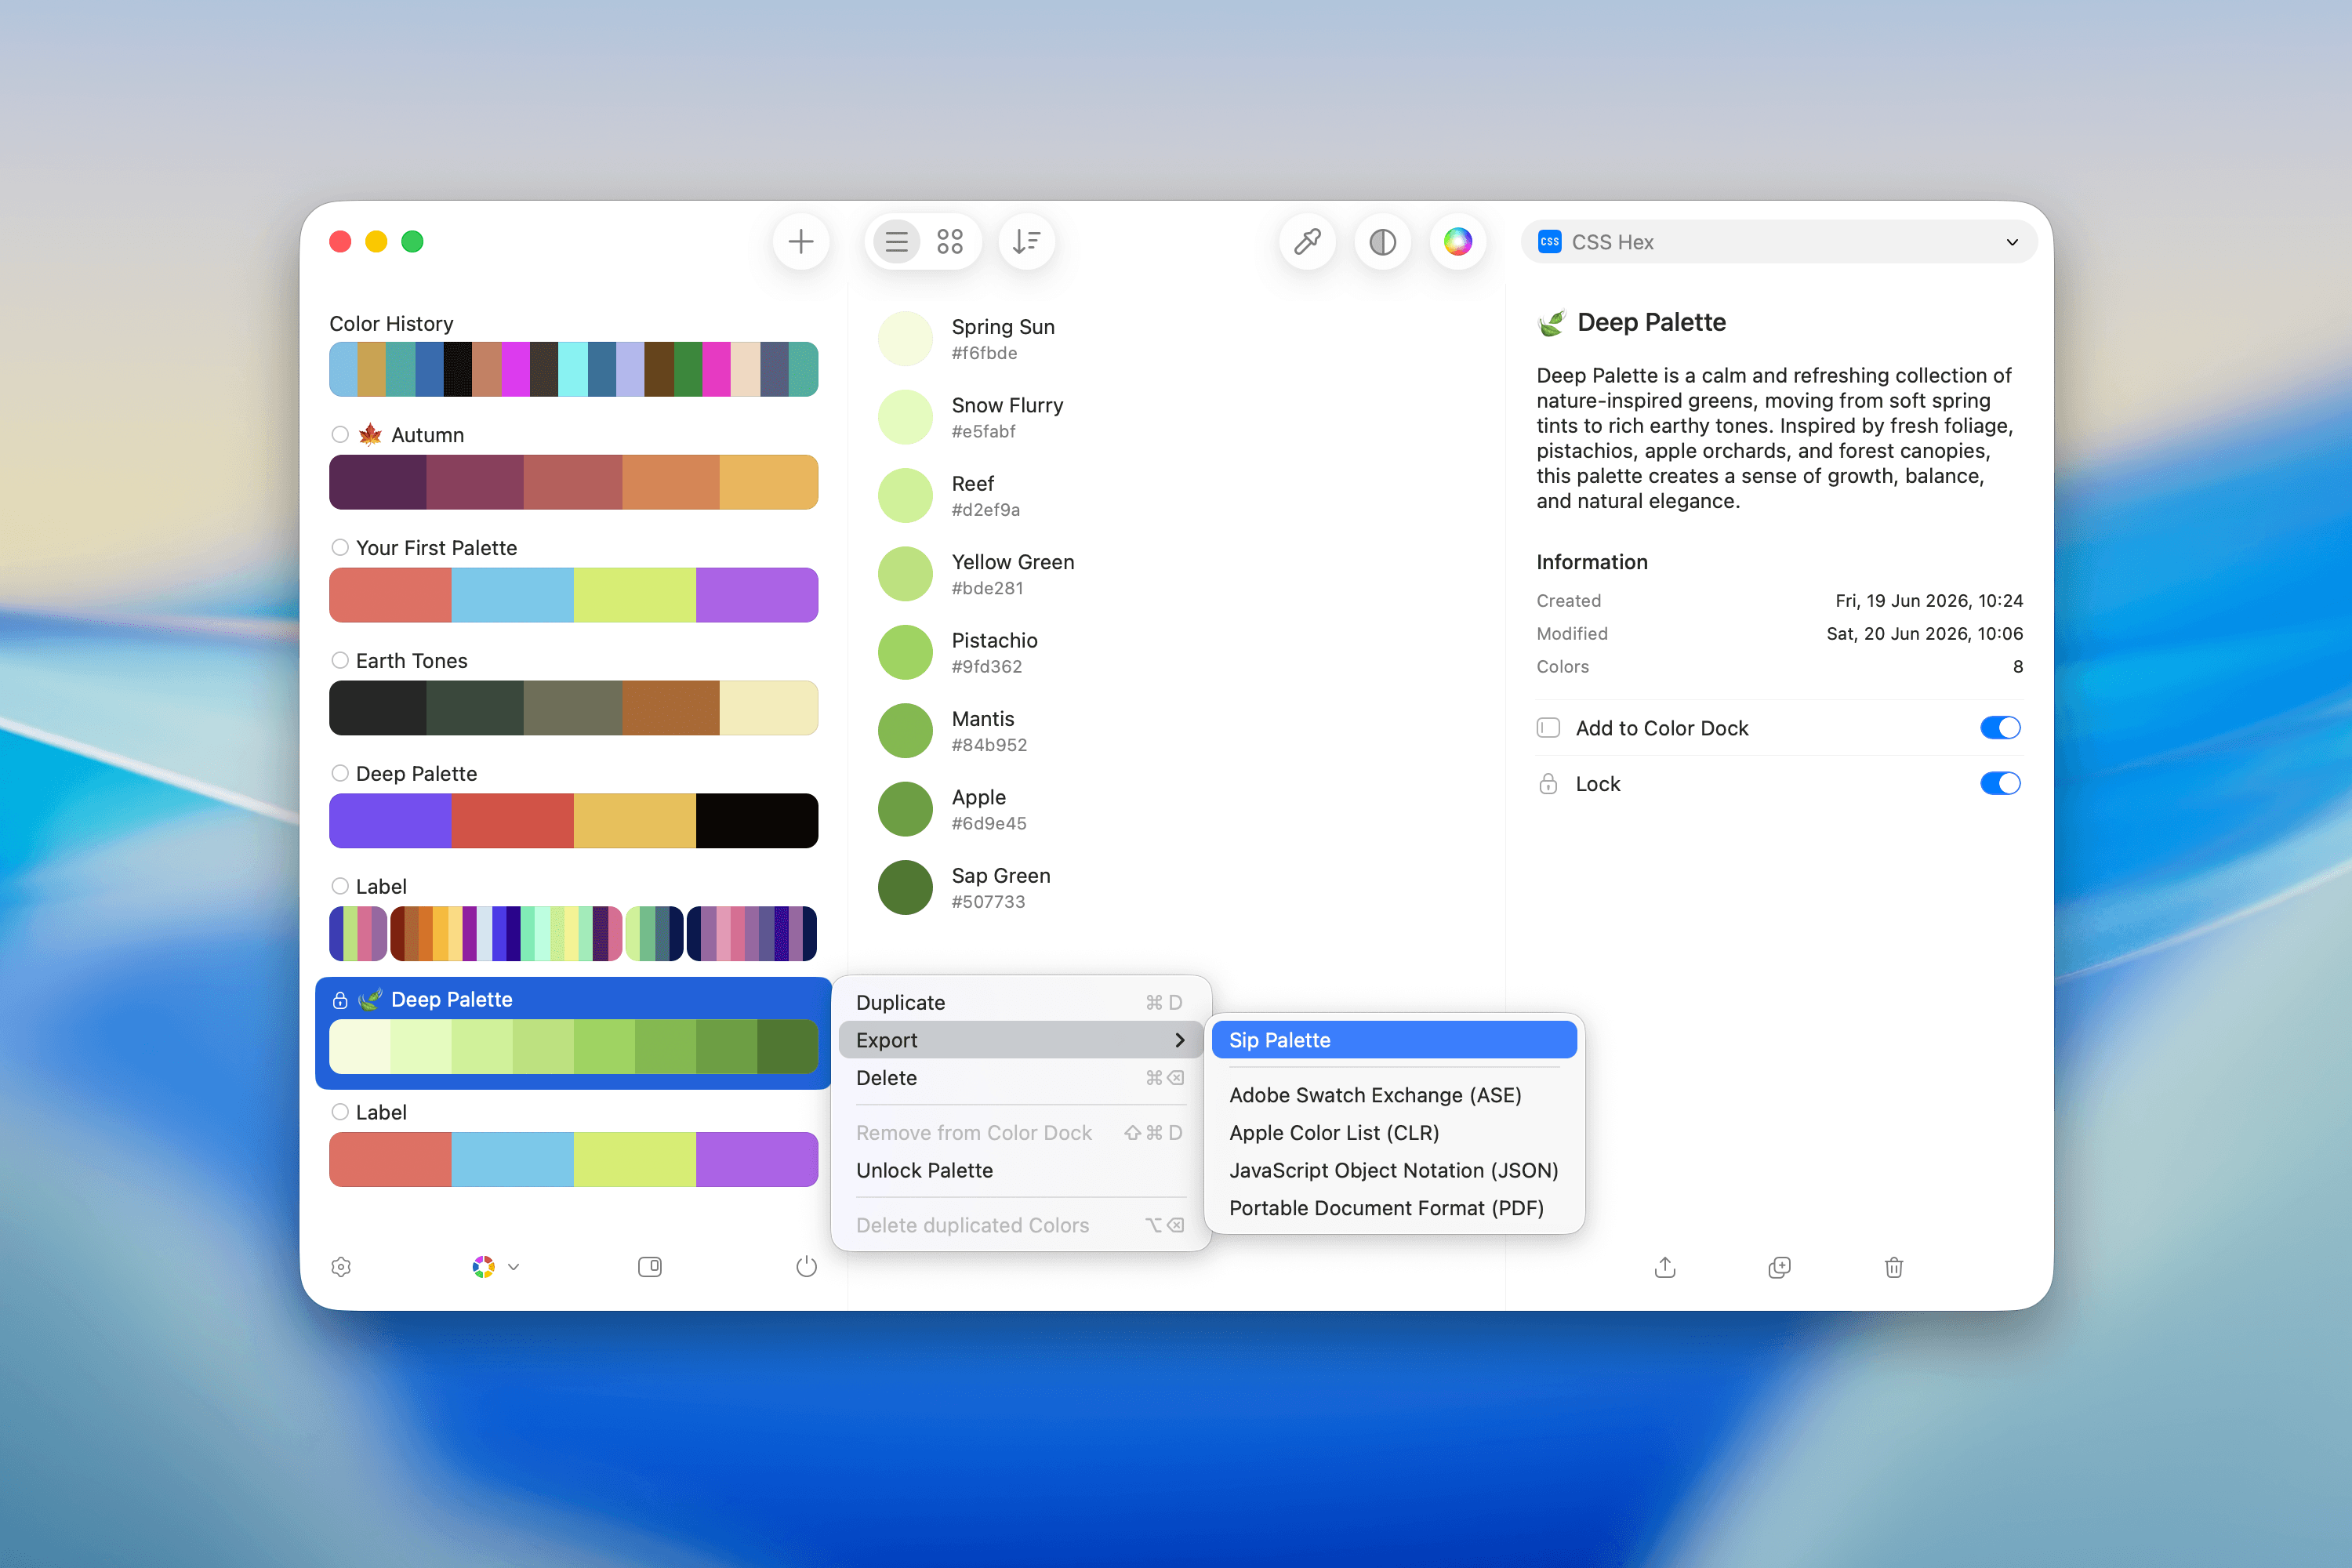The width and height of the screenshot is (2352, 1568).
Task: Click the Apple color swatch
Action: [905, 809]
